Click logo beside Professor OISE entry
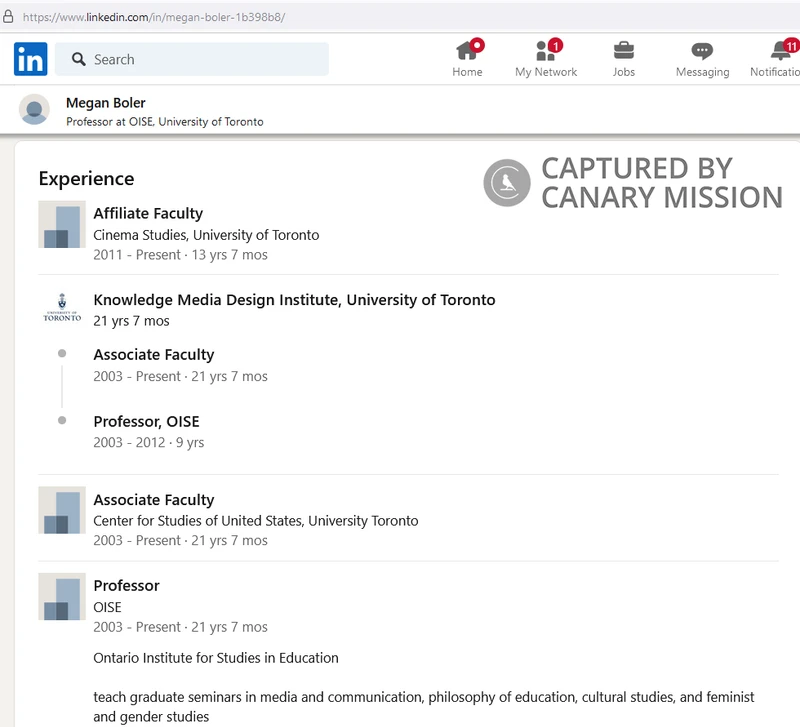Viewport: 800px width, 727px height. [x=62, y=596]
